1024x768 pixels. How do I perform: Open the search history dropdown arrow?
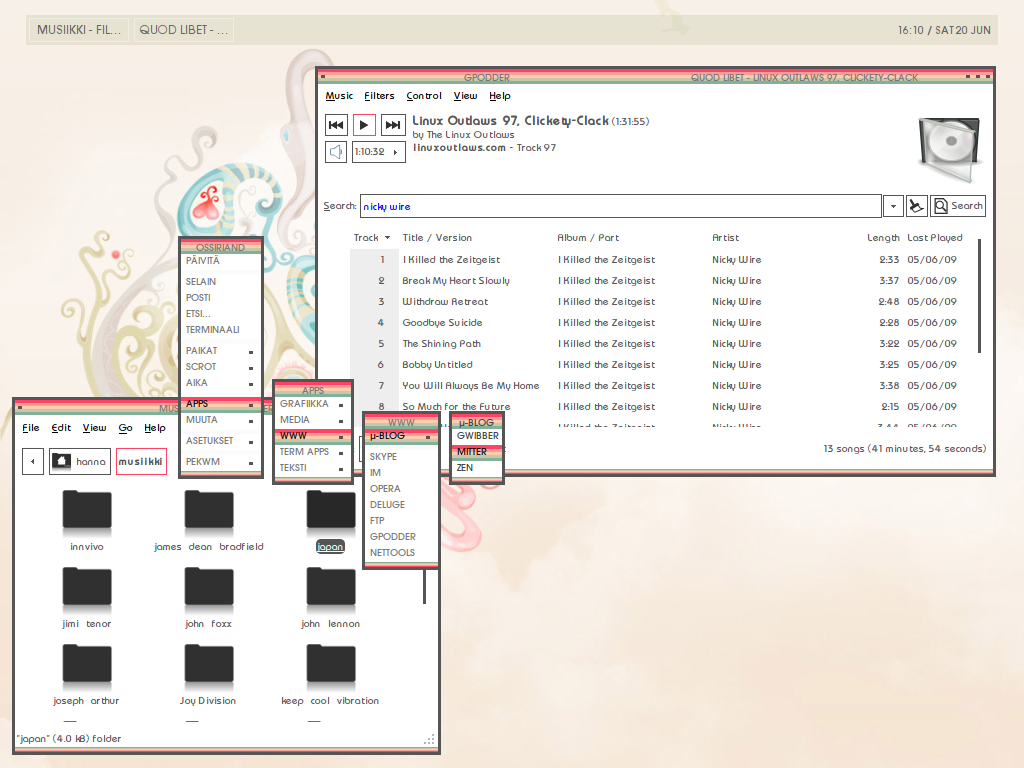click(893, 206)
